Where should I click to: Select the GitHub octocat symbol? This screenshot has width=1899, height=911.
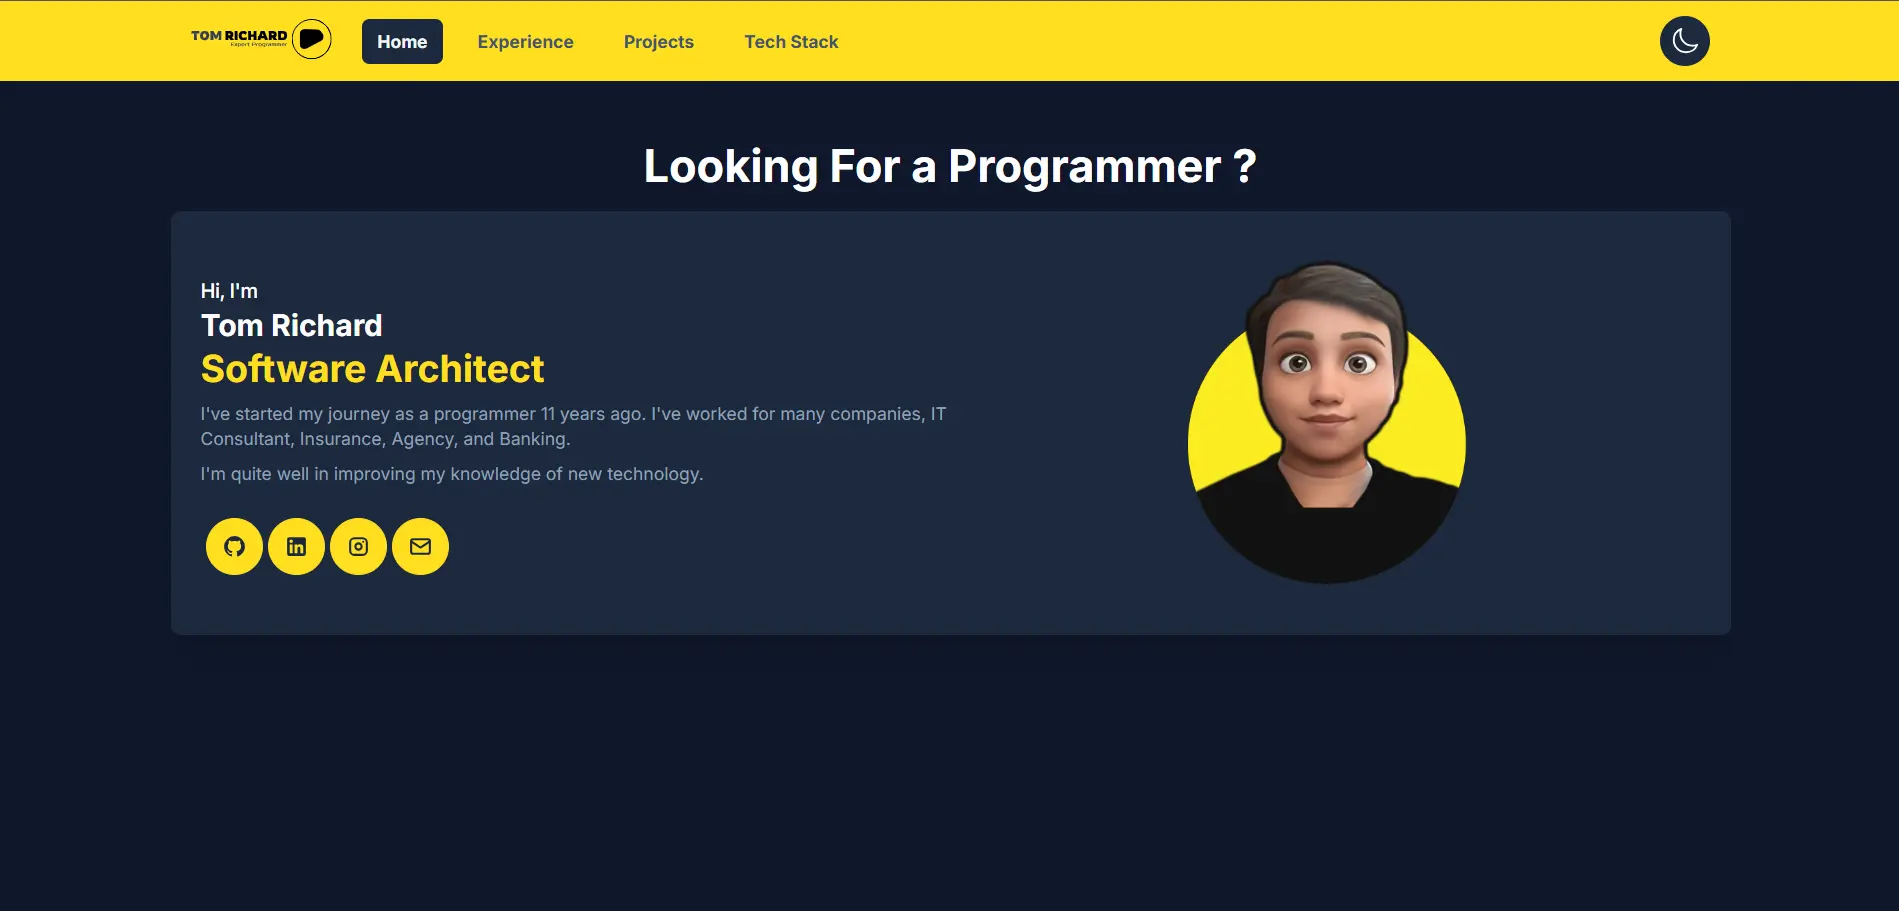(x=233, y=546)
